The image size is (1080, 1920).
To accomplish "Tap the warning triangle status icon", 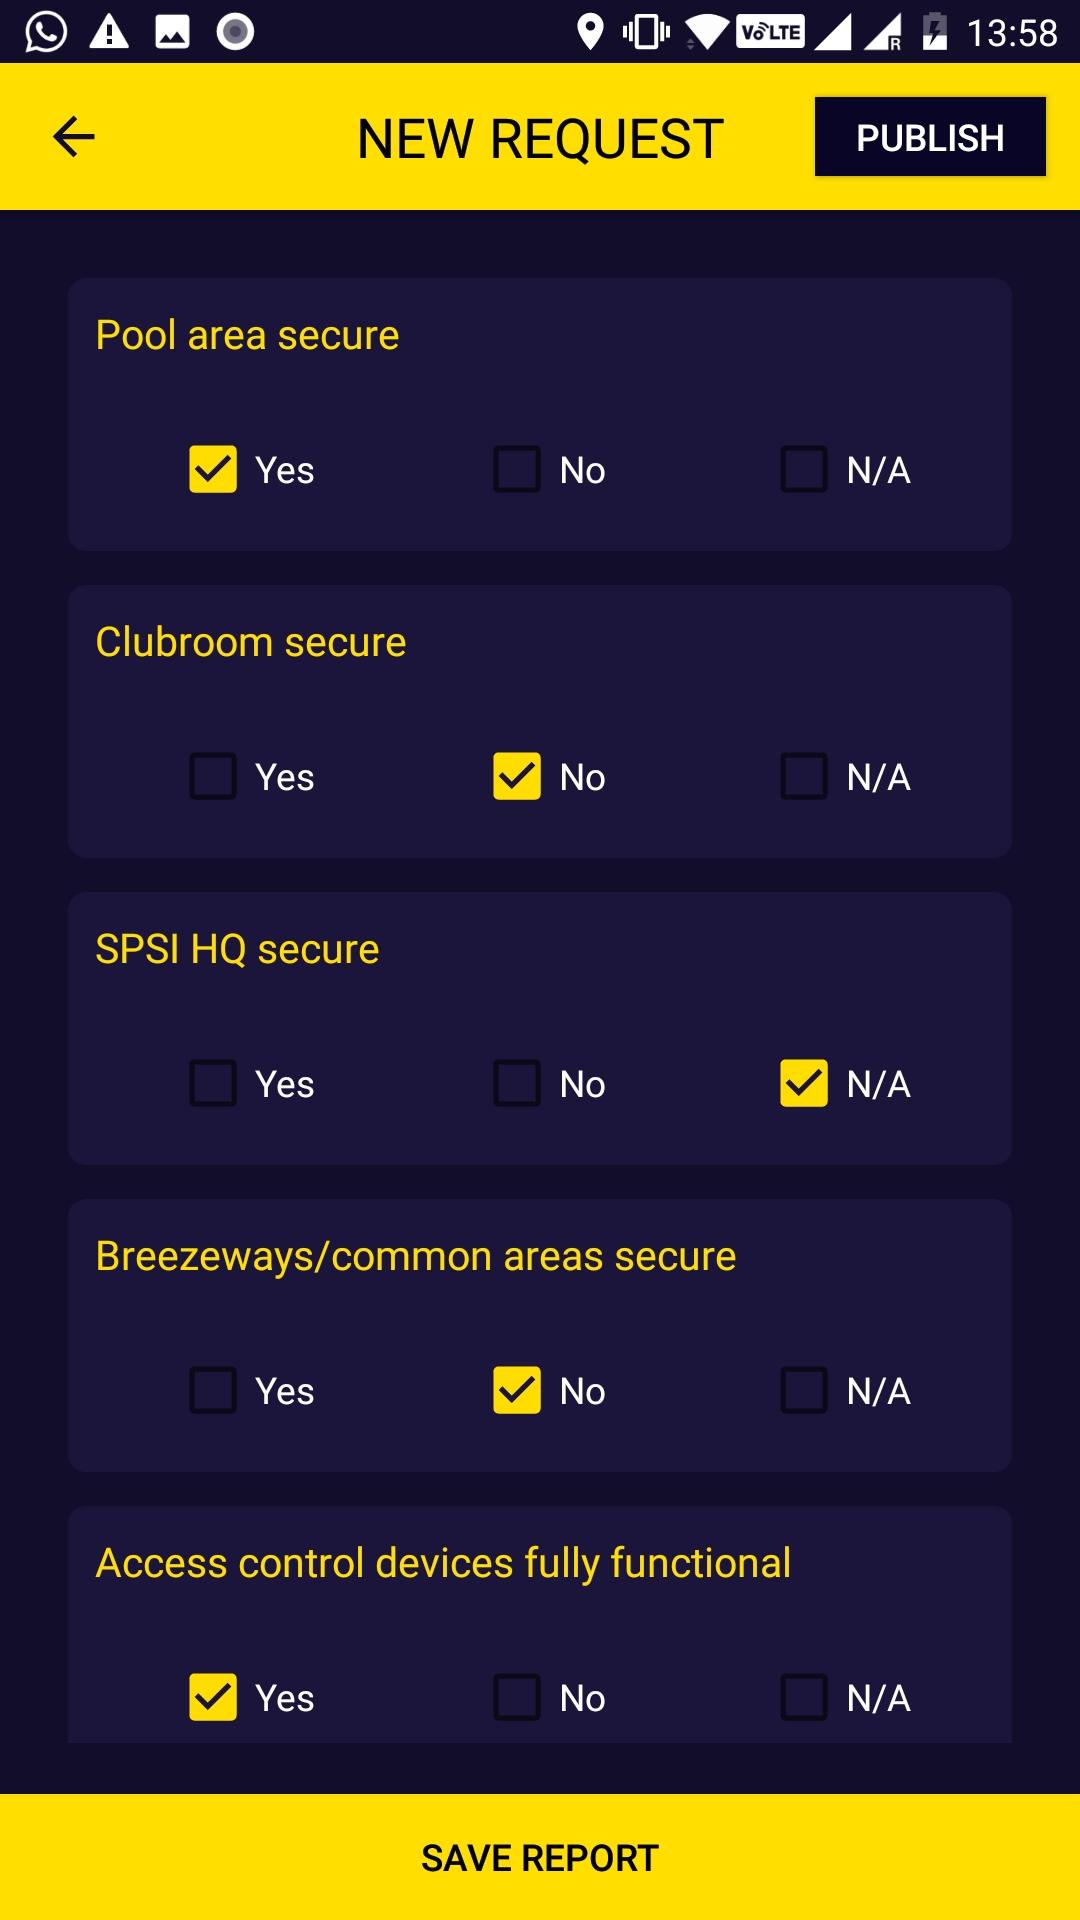I will pos(109,31).
